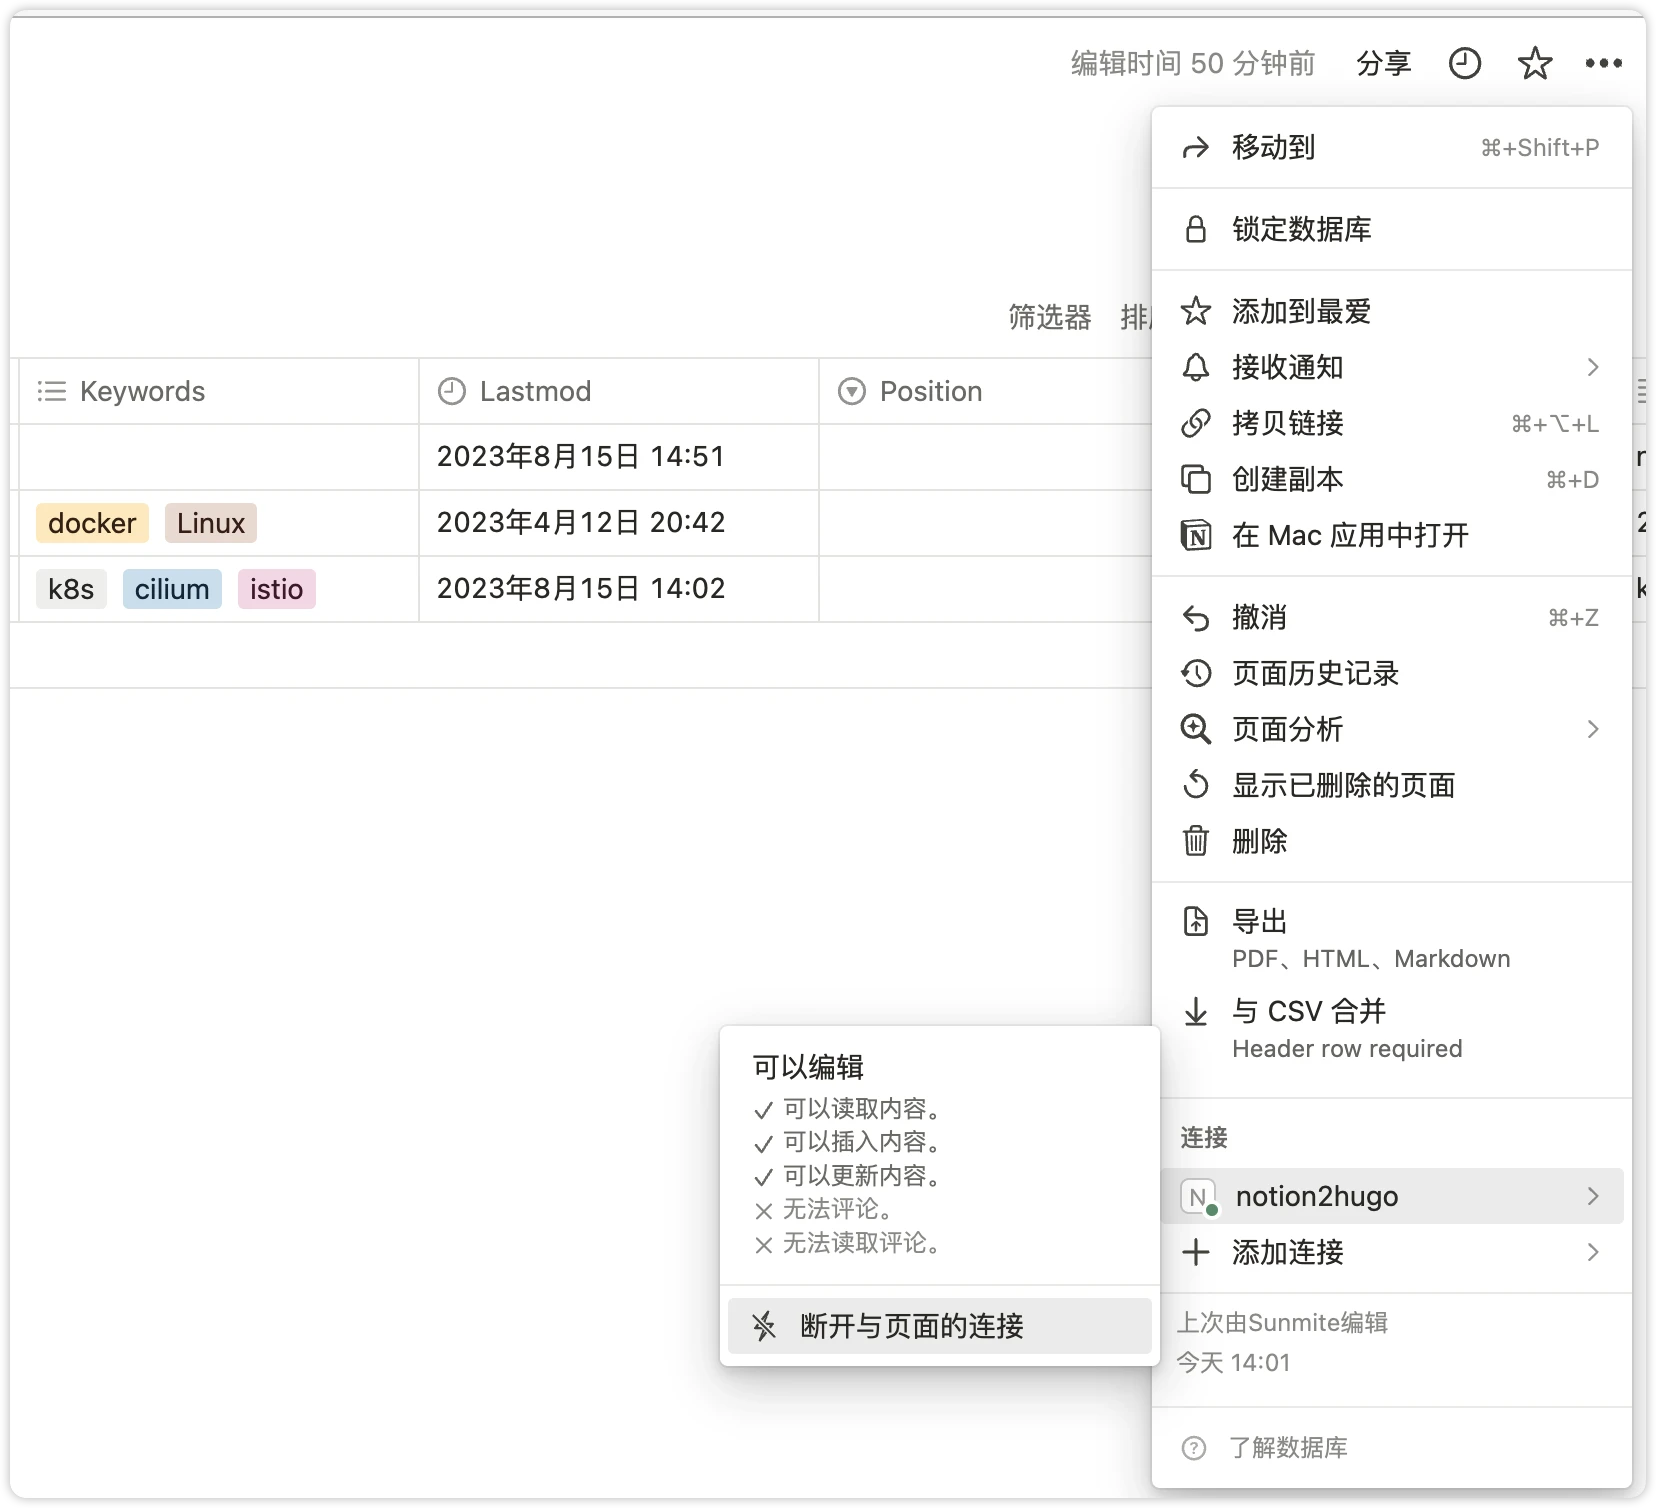The height and width of the screenshot is (1508, 1656).
Task: Click the lock icon for 锁定数据库
Action: coord(1196,229)
